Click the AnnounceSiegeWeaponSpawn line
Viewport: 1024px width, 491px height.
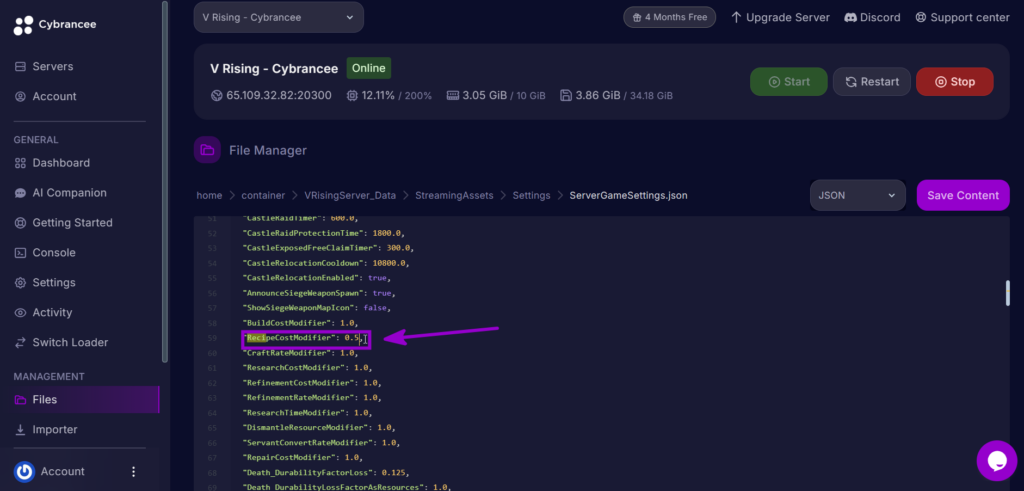[319, 293]
